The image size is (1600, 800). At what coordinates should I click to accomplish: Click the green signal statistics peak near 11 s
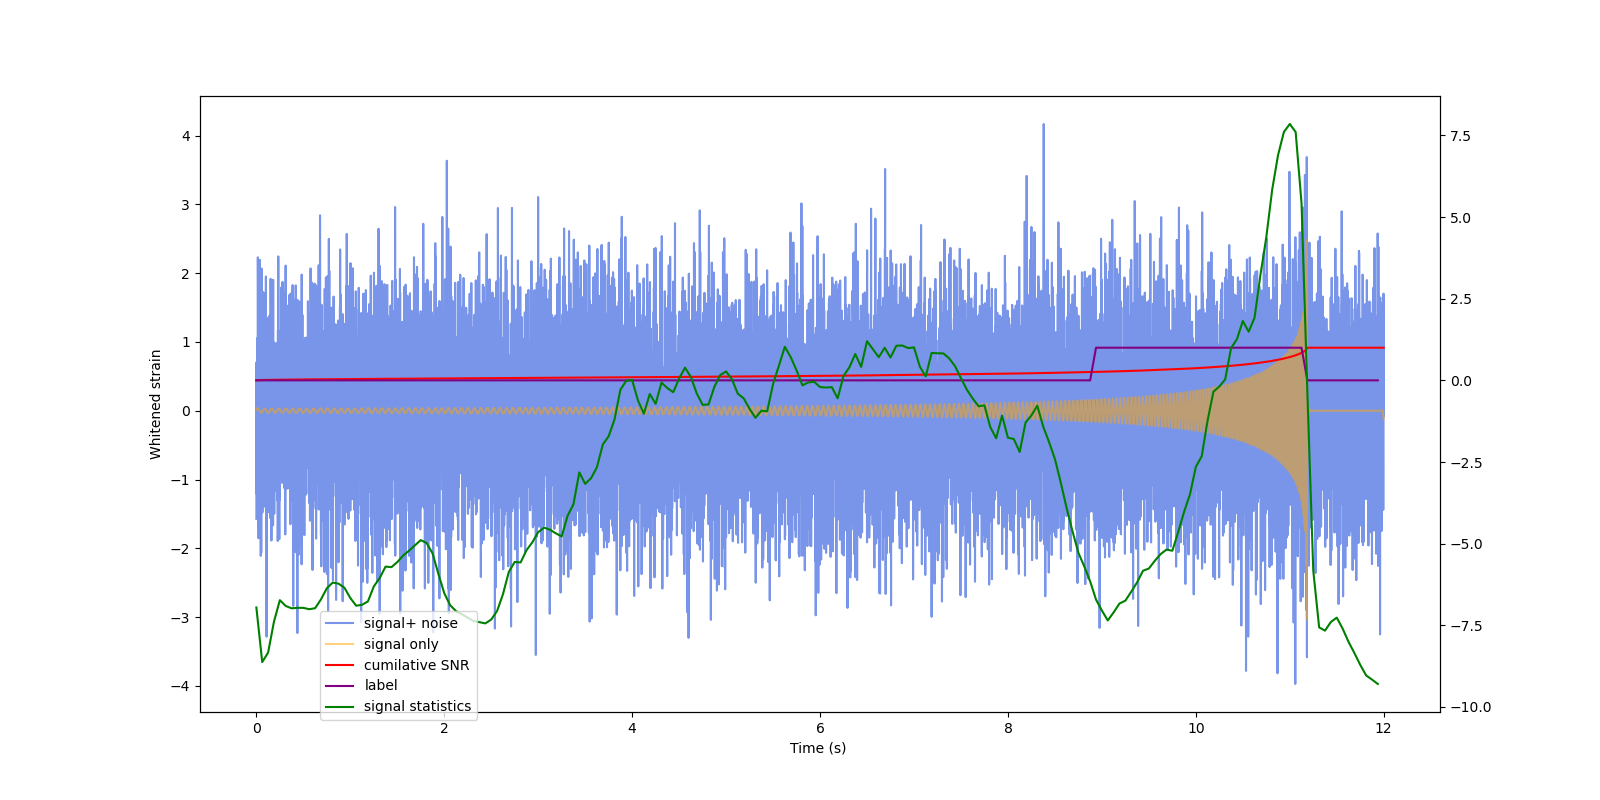click(x=1289, y=125)
